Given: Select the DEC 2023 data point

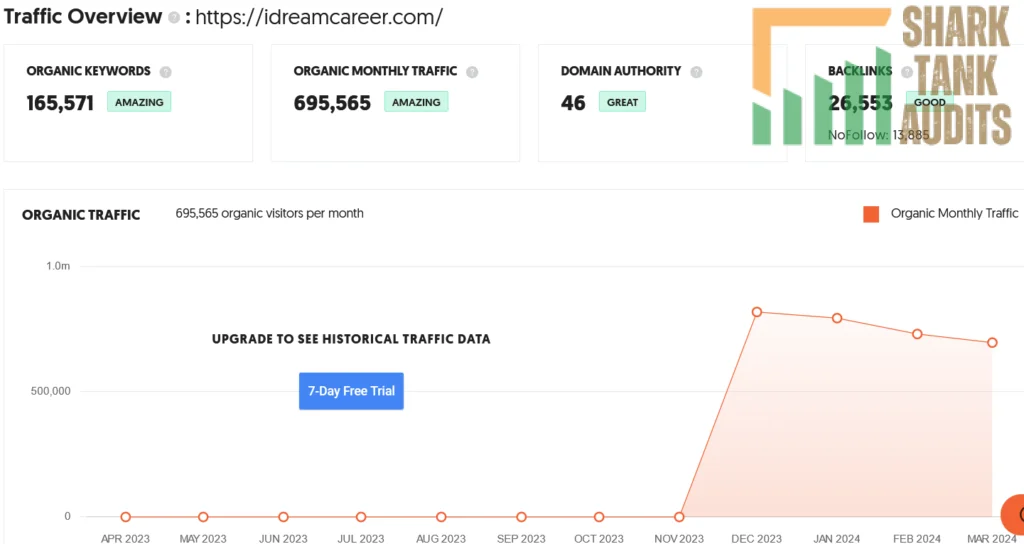Looking at the screenshot, I should pos(757,312).
